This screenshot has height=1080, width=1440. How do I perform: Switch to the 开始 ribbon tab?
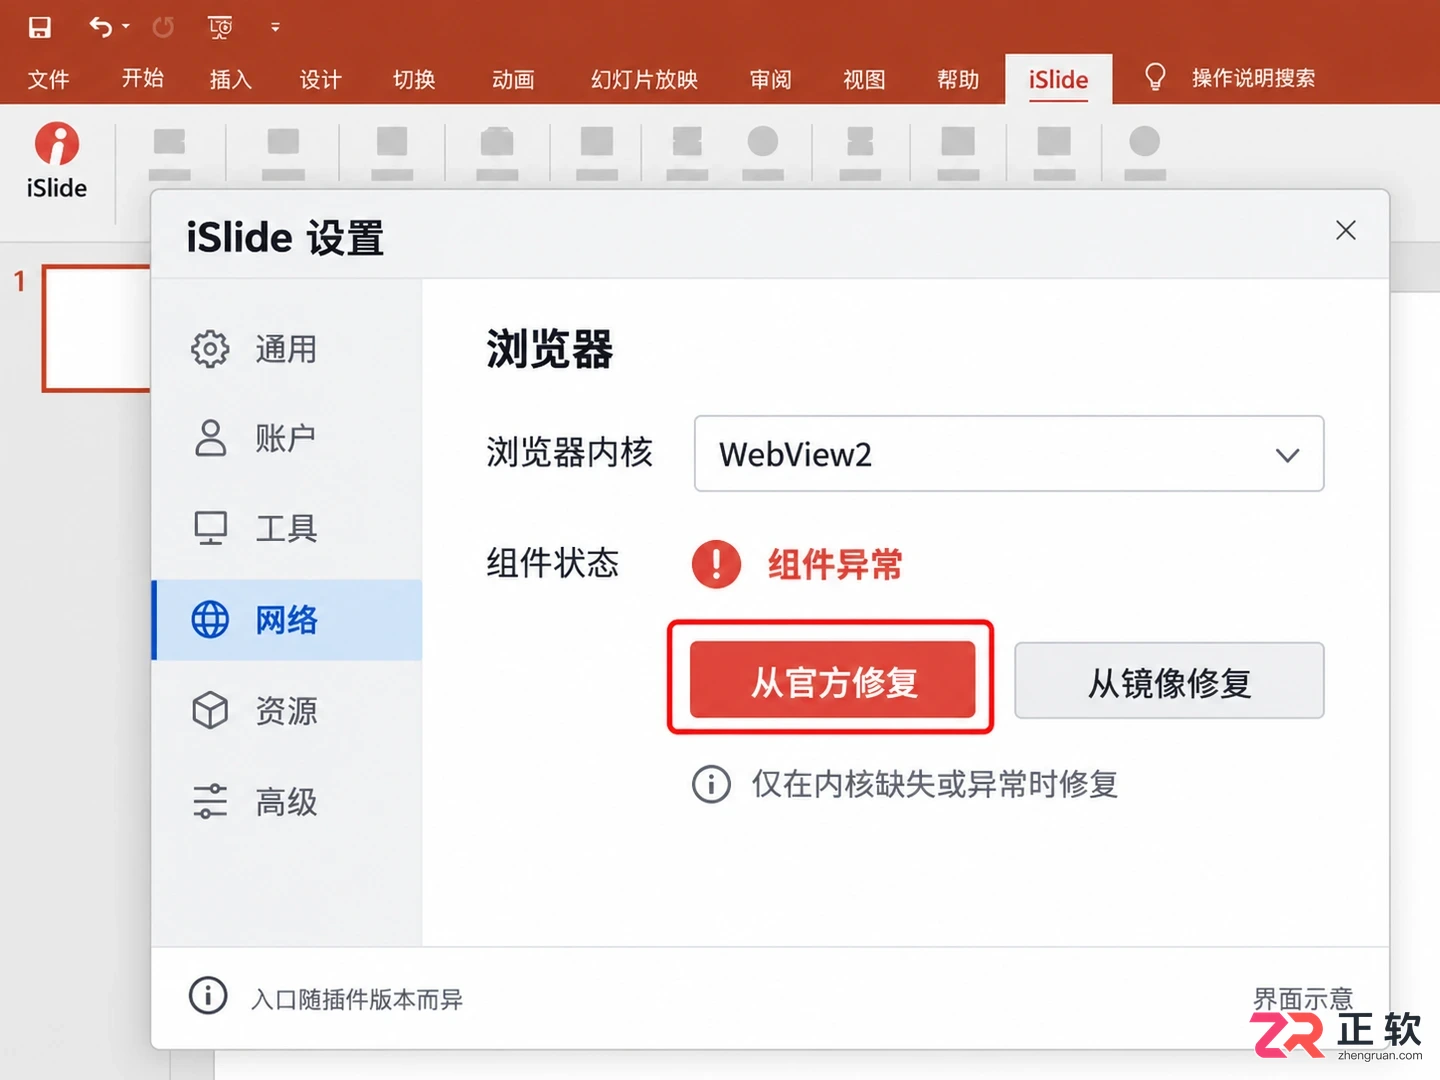(x=143, y=78)
